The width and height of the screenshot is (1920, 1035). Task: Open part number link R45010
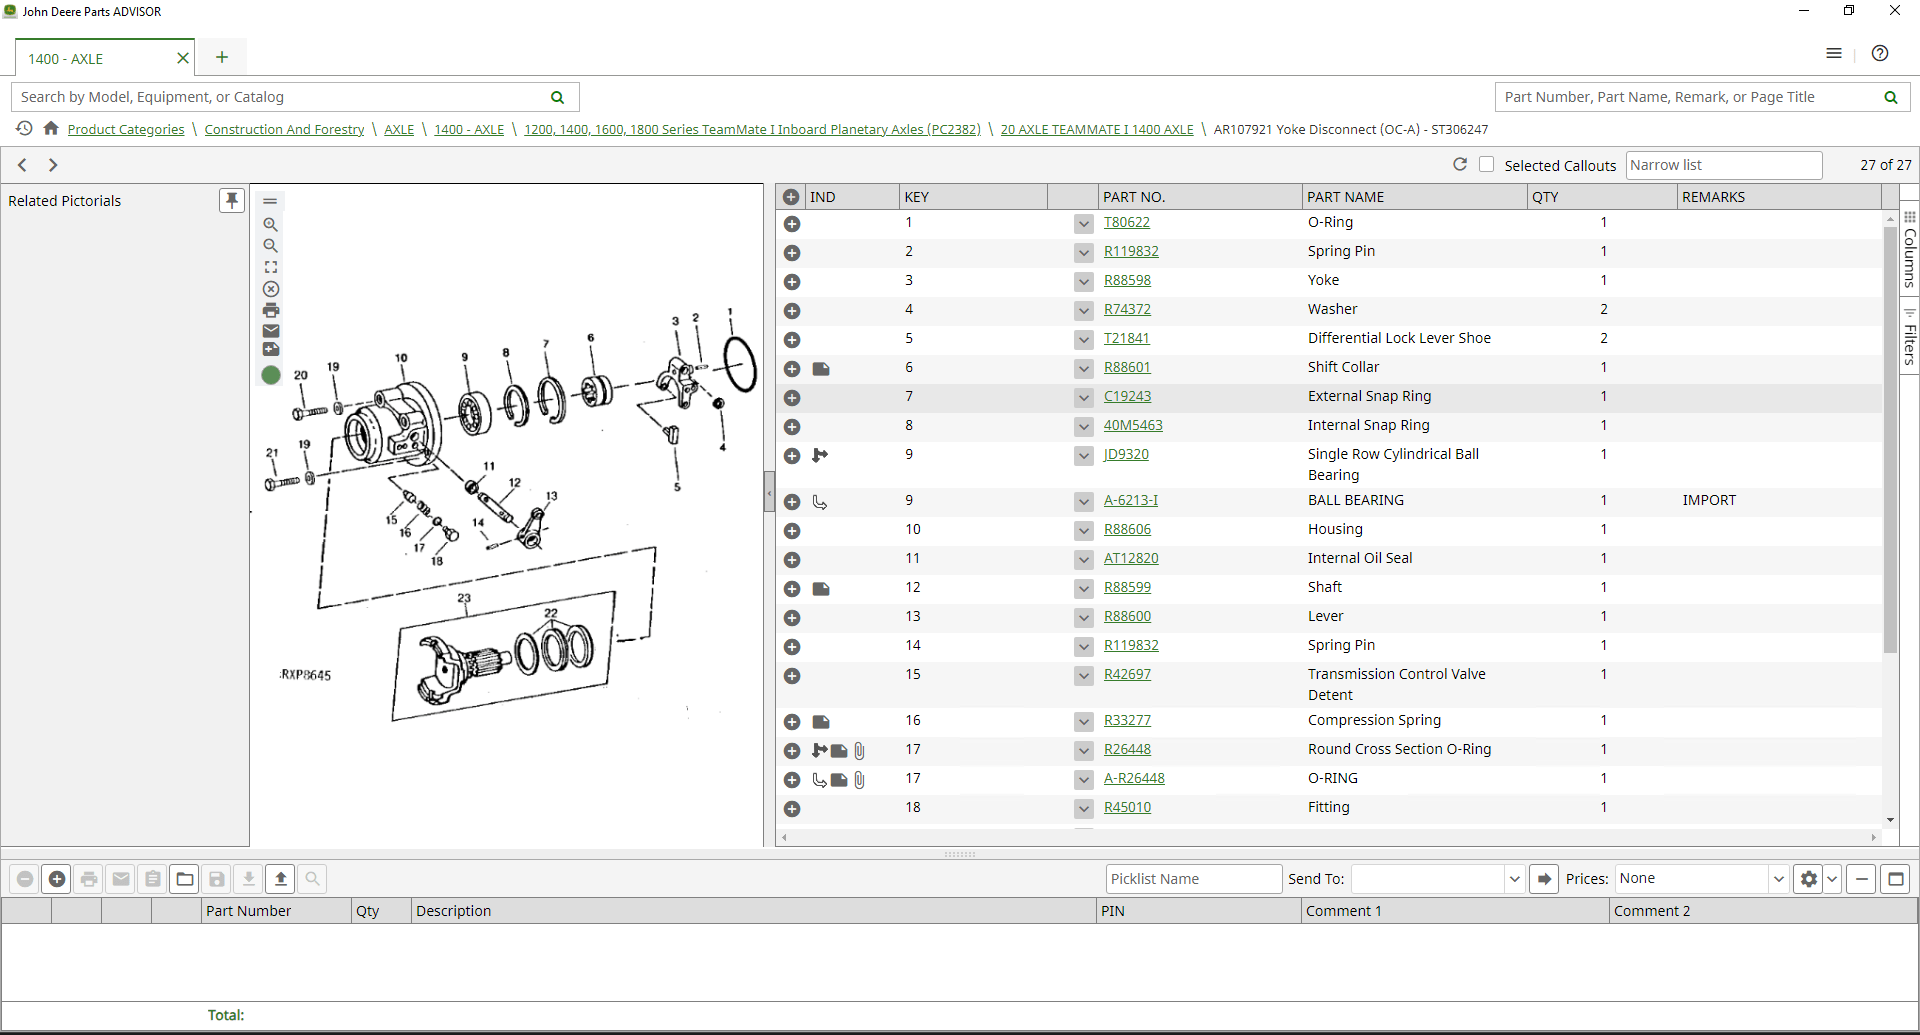(x=1127, y=808)
